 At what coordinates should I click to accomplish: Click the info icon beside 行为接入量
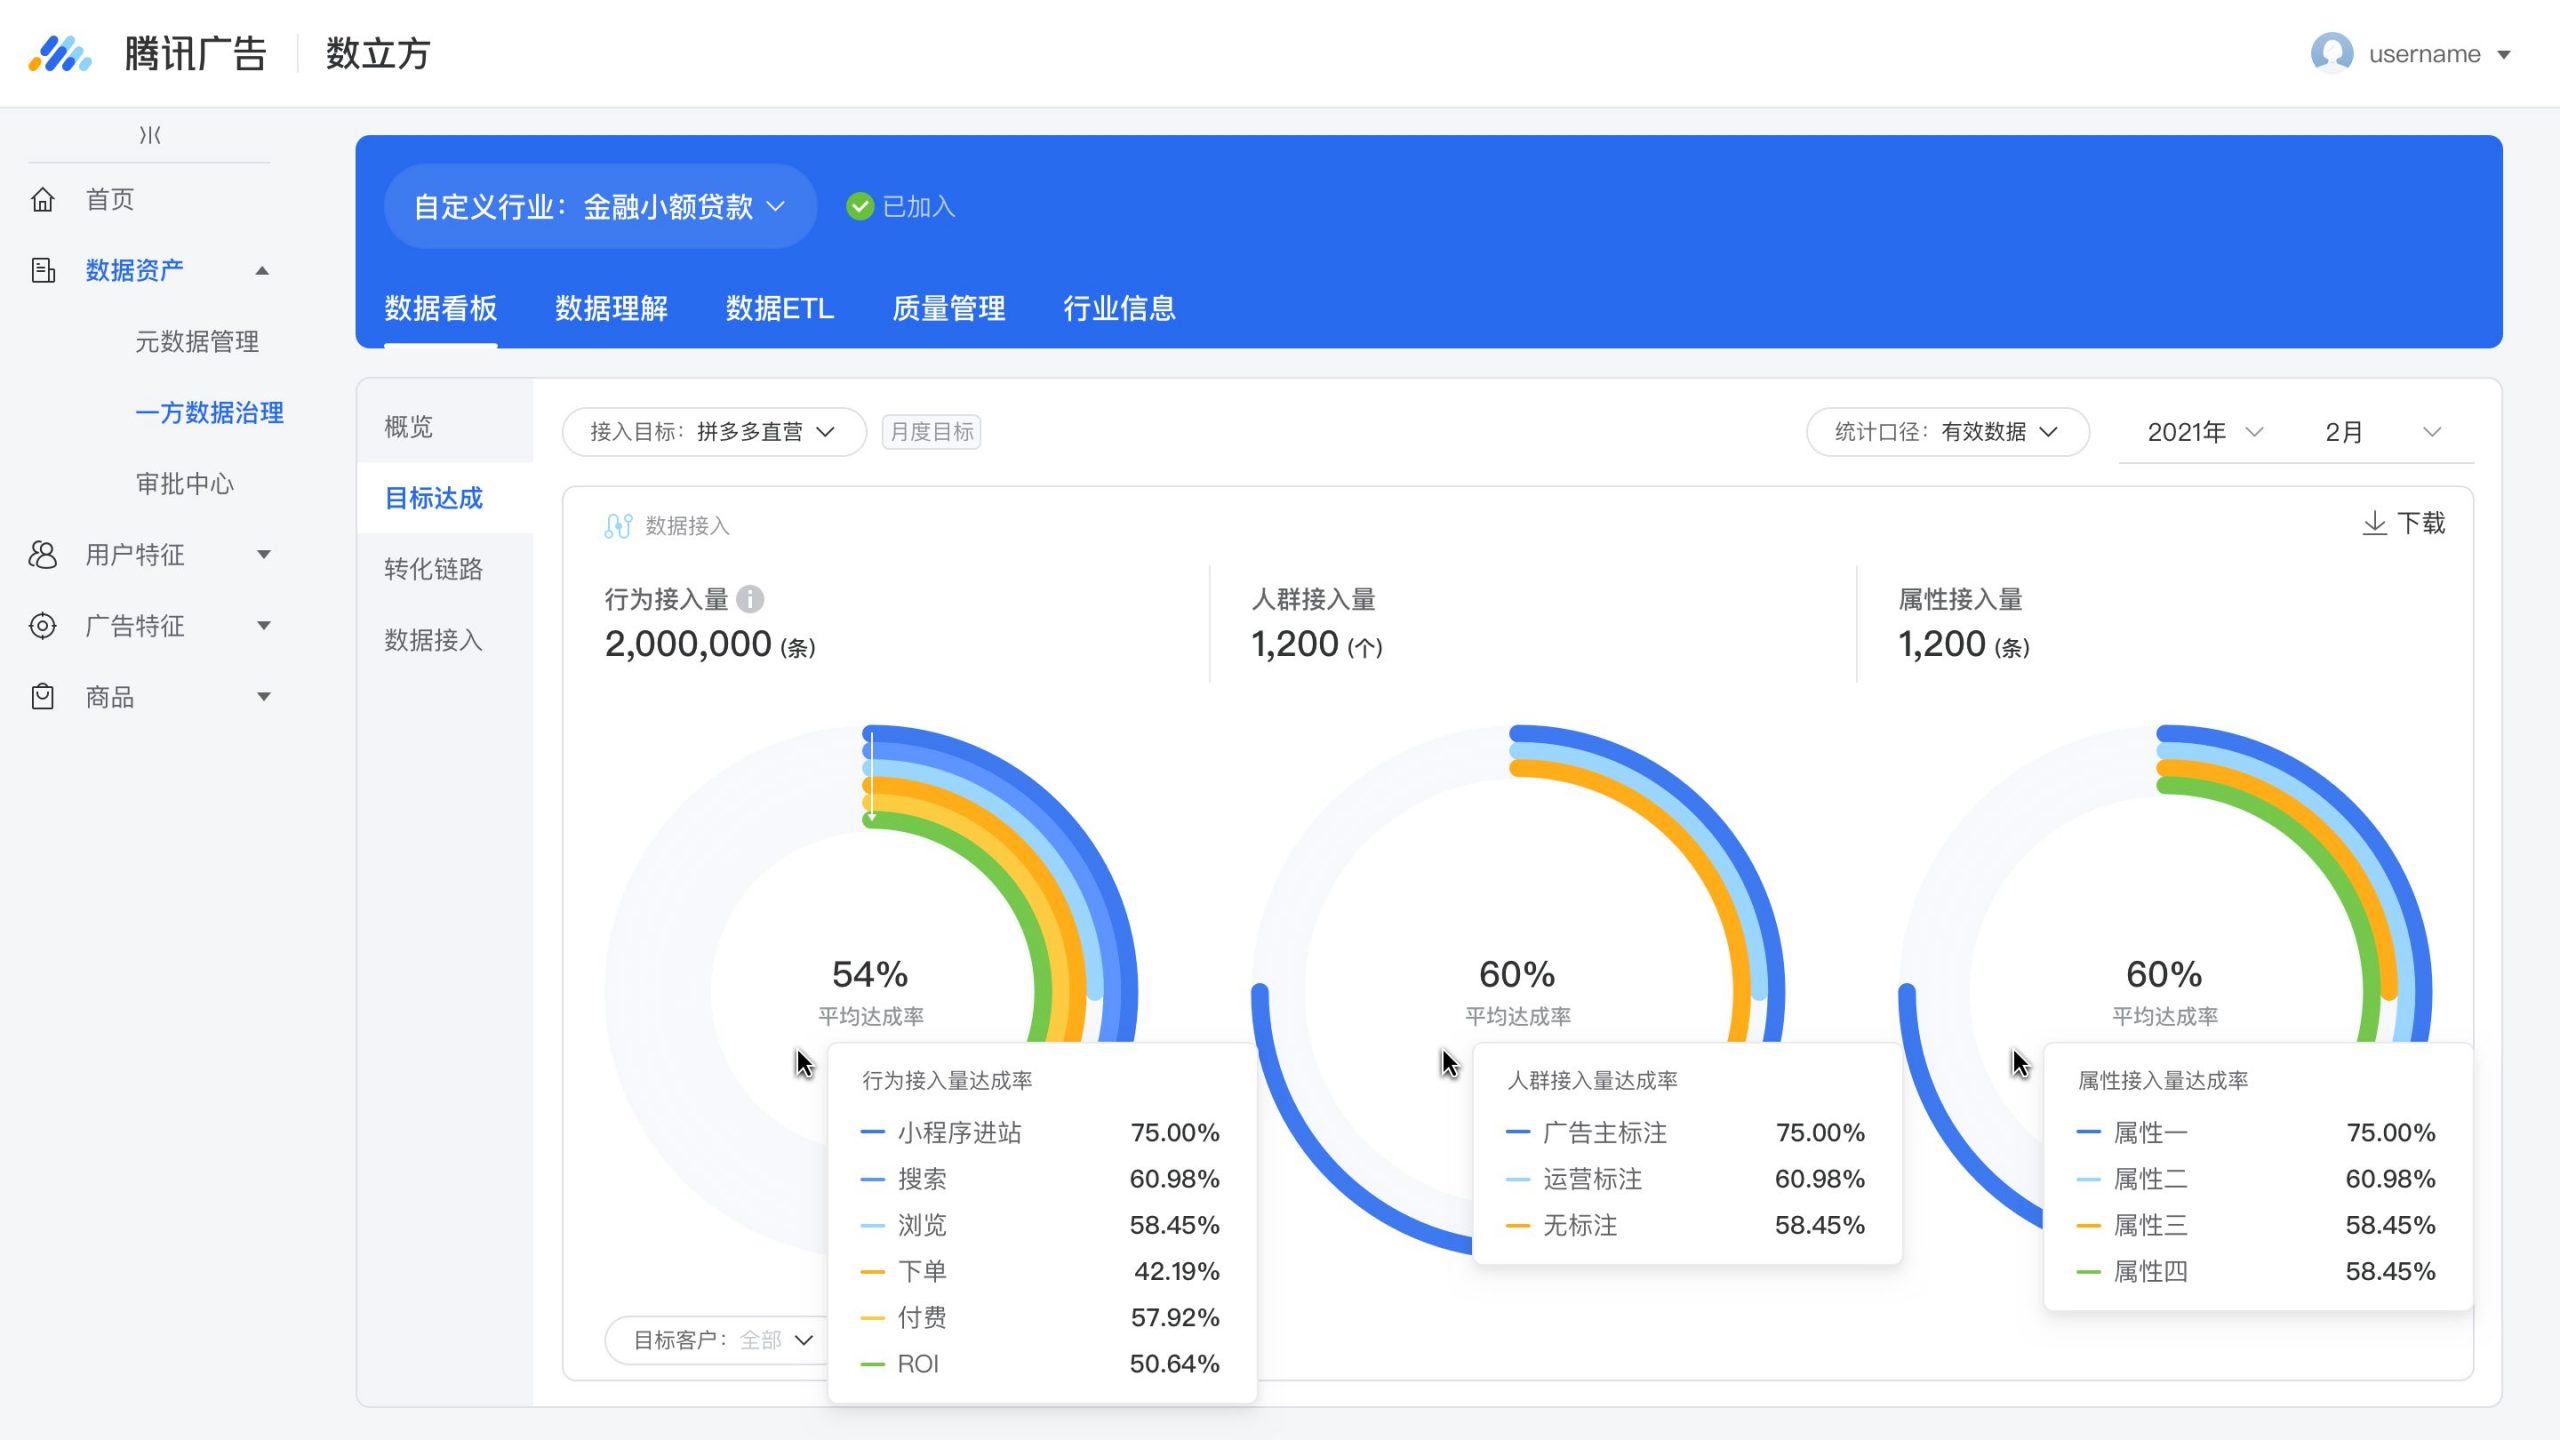[x=750, y=599]
